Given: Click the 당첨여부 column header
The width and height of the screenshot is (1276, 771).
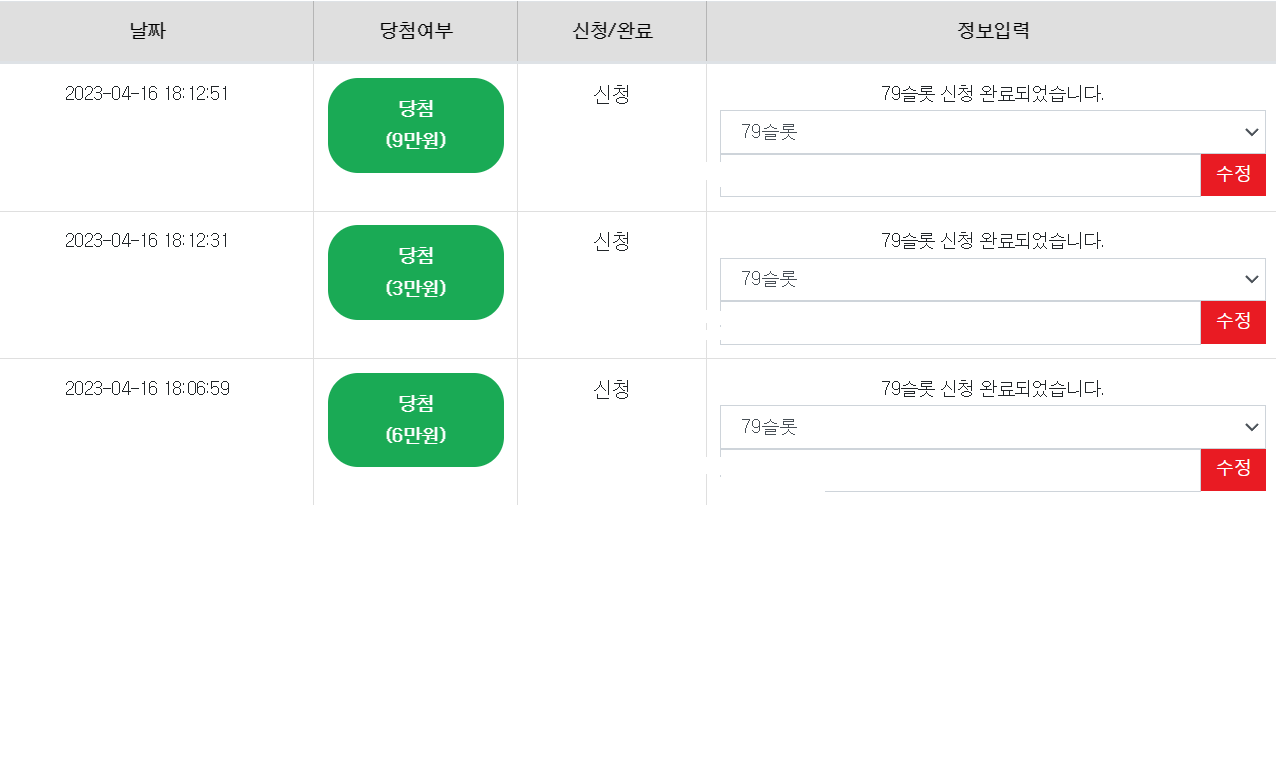Looking at the screenshot, I should point(416,31).
